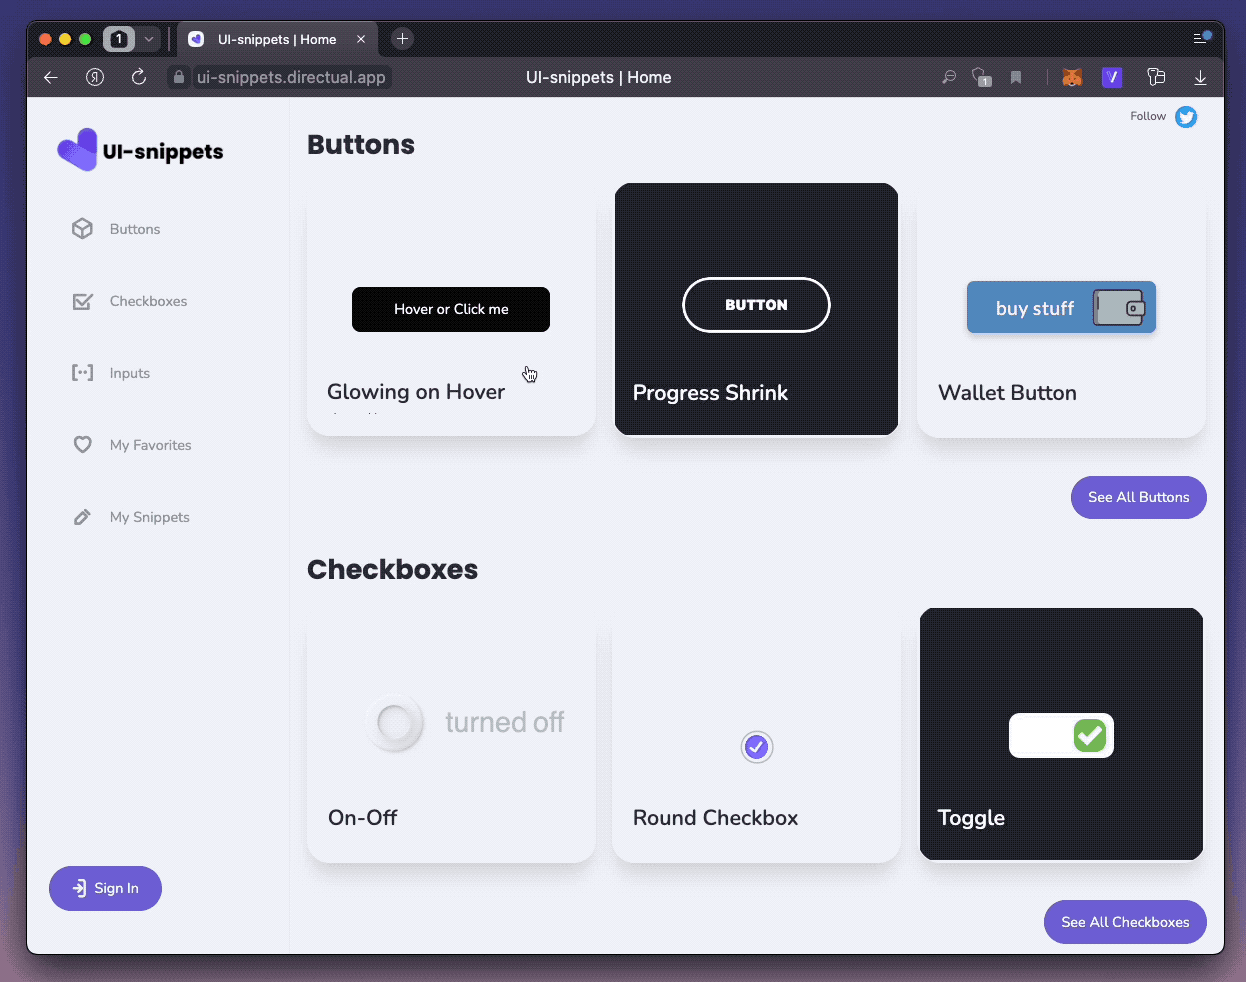The height and width of the screenshot is (982, 1246).
Task: Click the lock icon in address bar
Action: tap(179, 77)
